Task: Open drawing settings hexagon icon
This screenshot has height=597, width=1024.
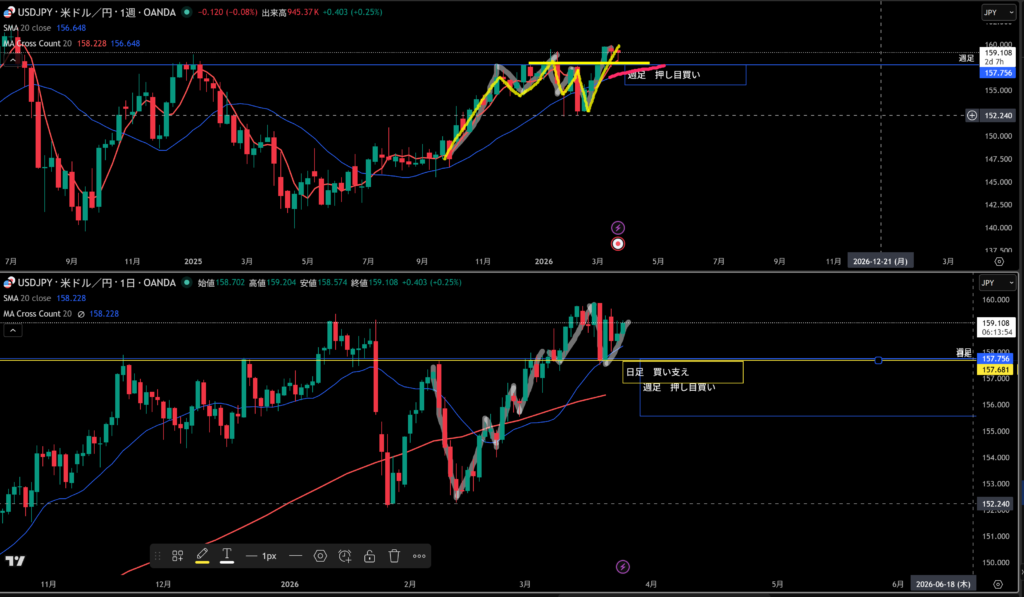Action: pos(320,555)
